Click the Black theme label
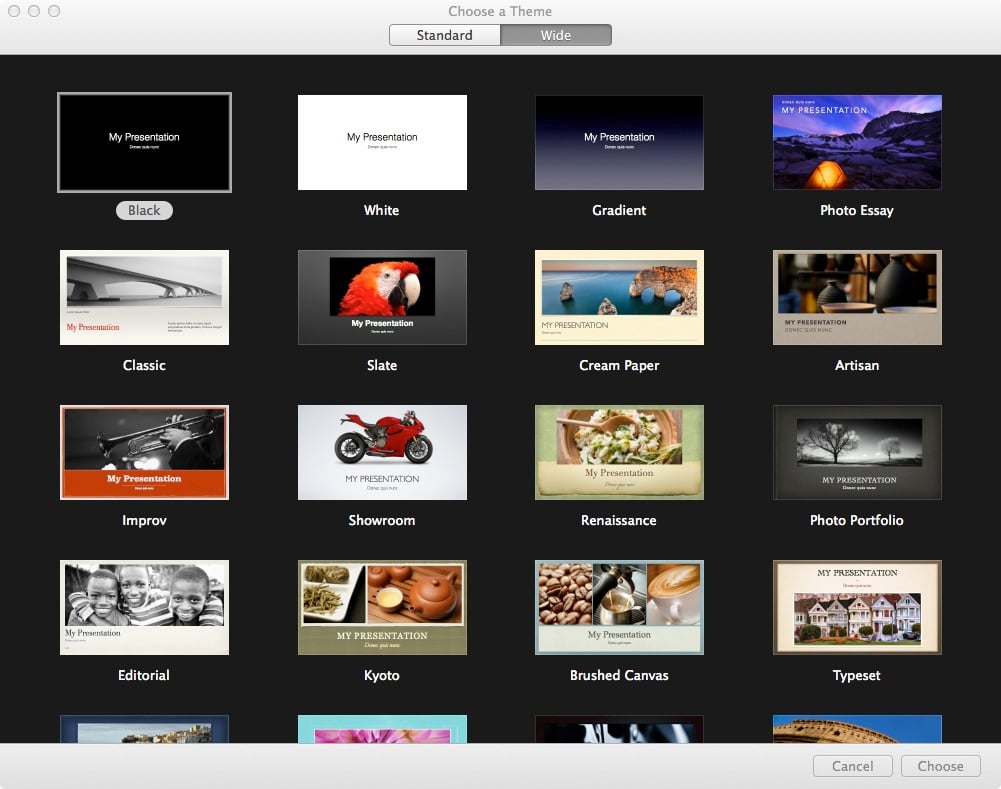The image size is (1001, 789). coord(144,211)
